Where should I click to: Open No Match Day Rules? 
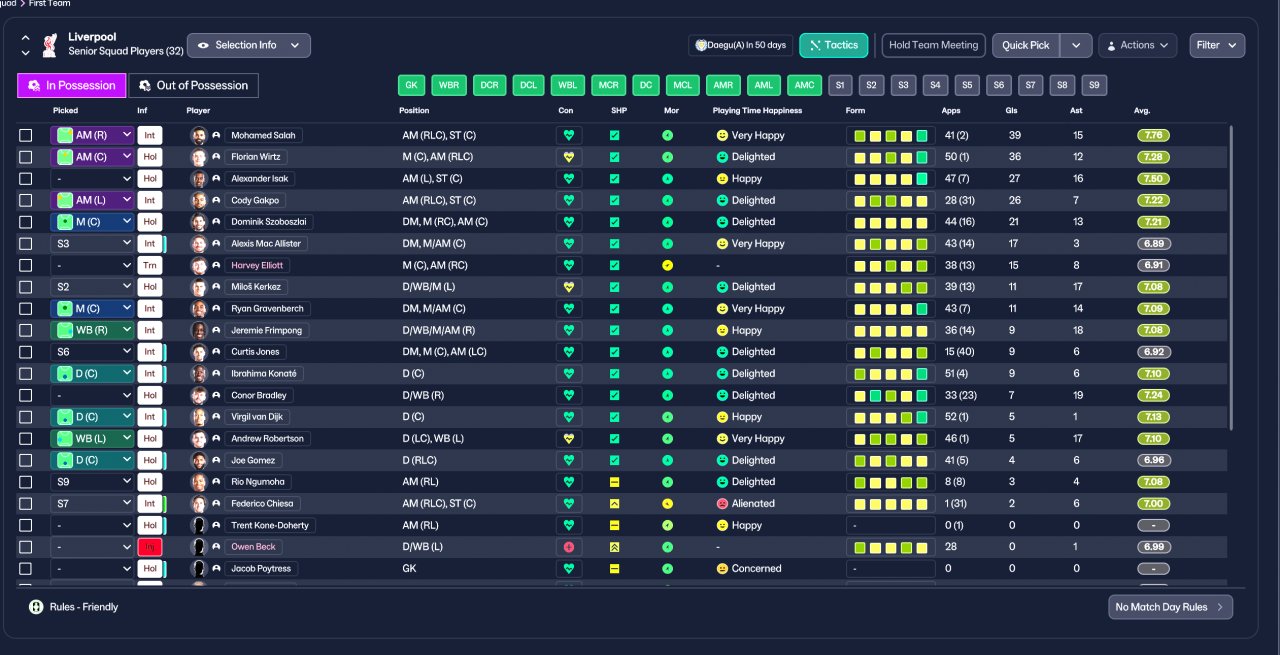pos(1170,607)
